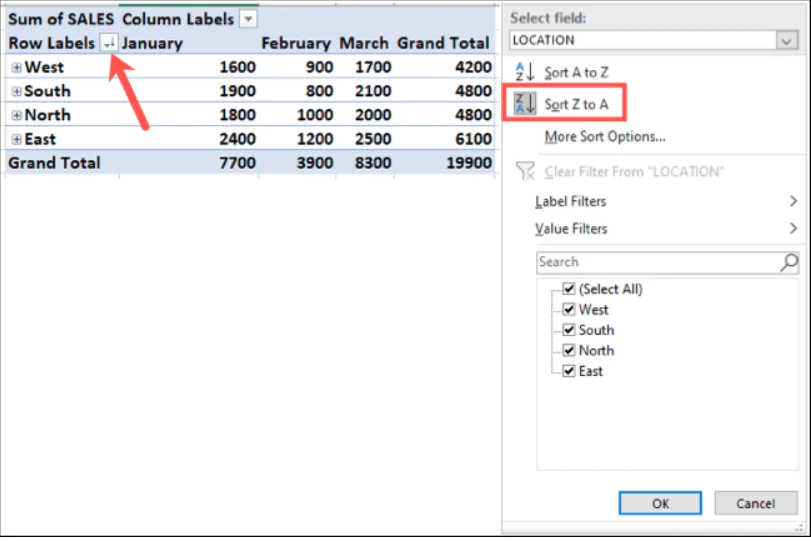This screenshot has height=541, width=811.
Task: Toggle the (Select All) checkbox
Action: [x=569, y=289]
